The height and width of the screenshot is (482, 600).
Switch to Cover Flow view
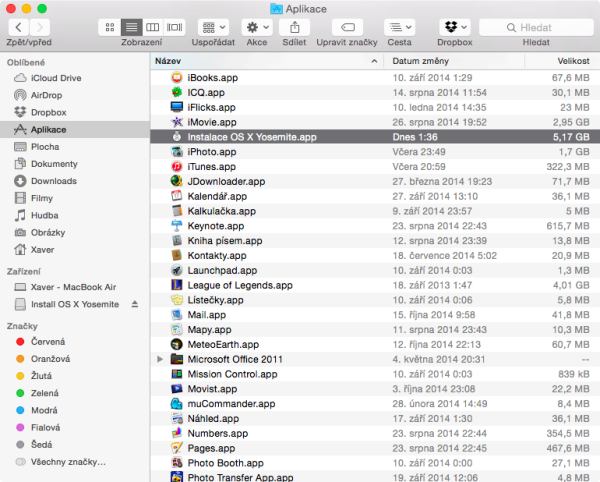(x=175, y=26)
